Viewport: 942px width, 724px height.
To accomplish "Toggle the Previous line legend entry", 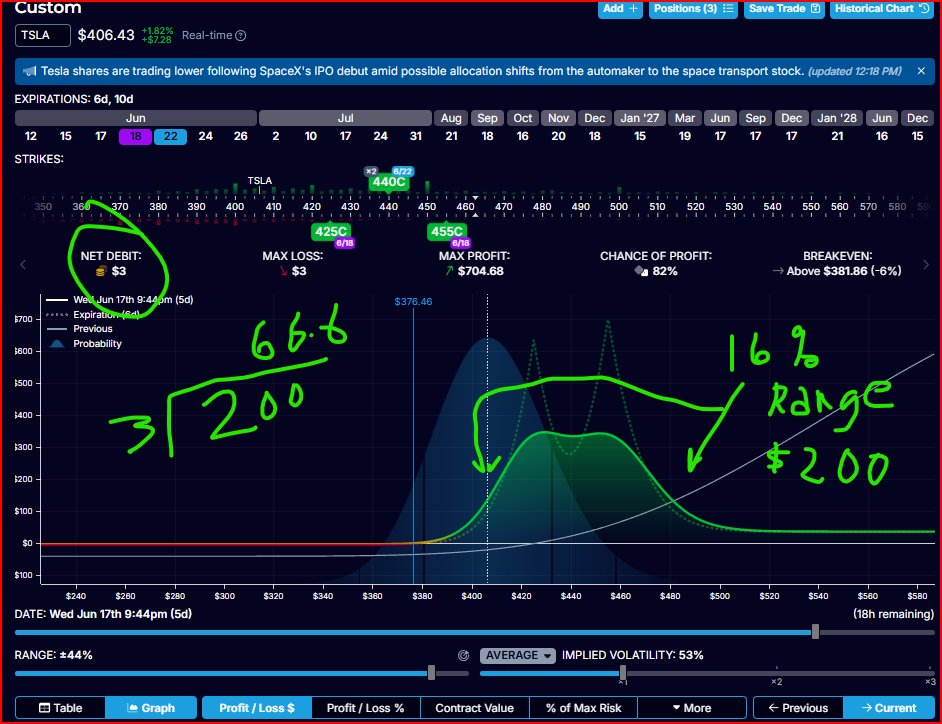I will (79, 329).
